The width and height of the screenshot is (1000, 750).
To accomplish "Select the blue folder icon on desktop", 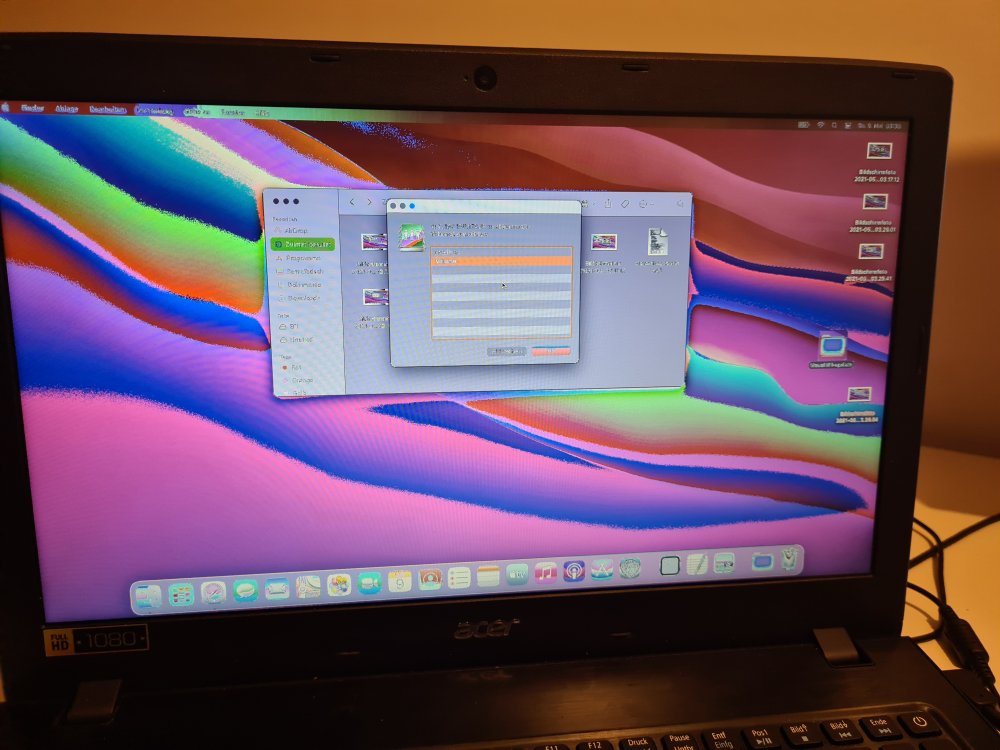I will tap(832, 346).
